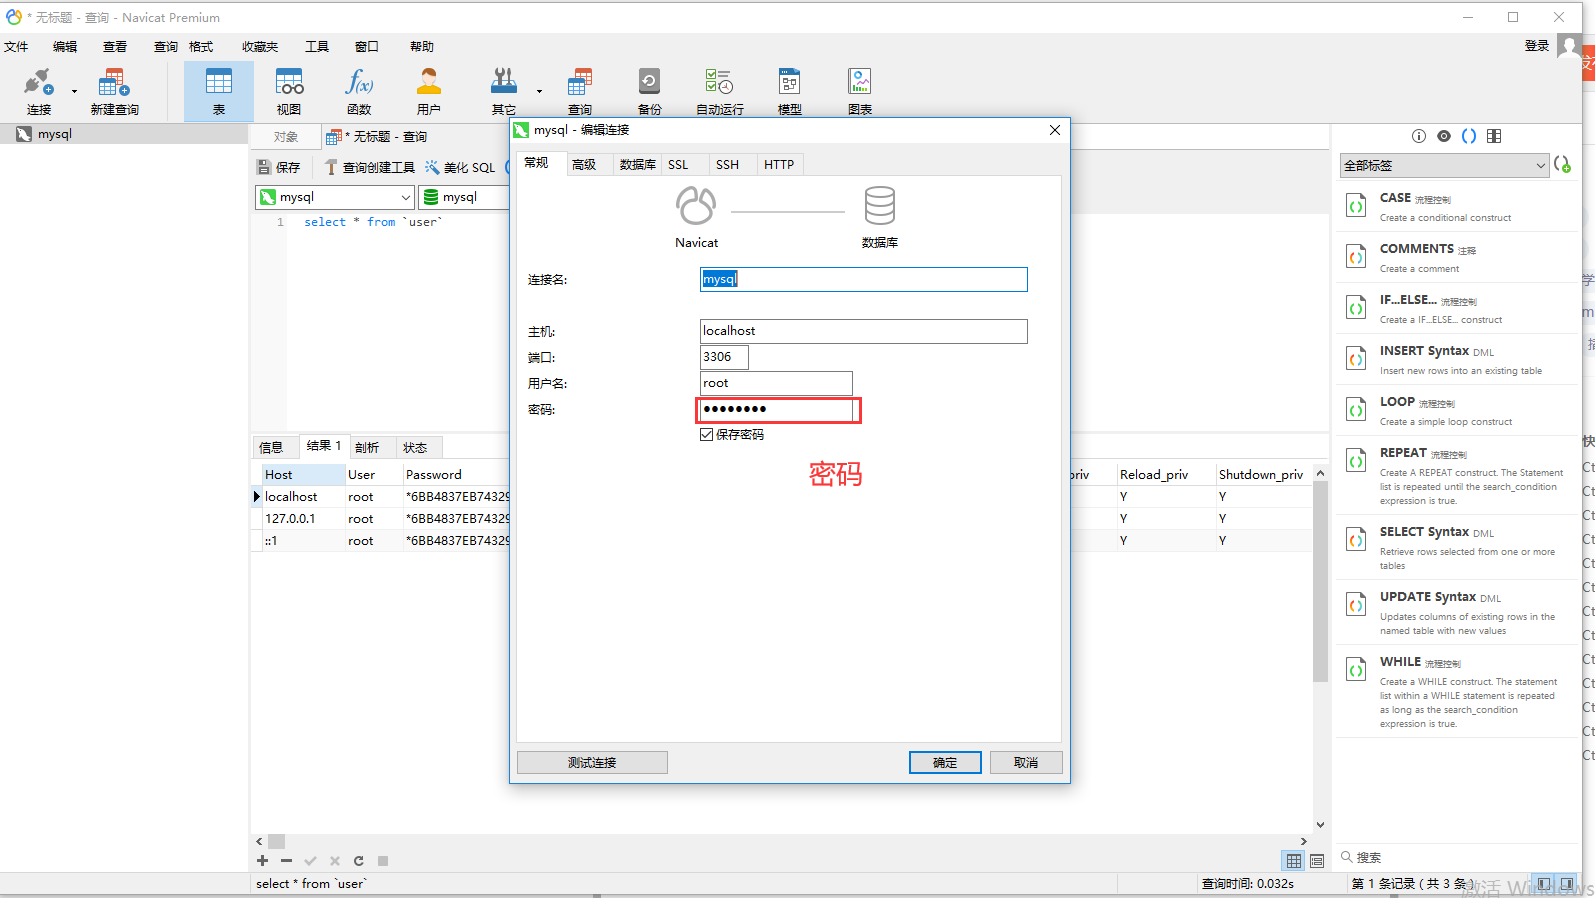The width and height of the screenshot is (1595, 898).
Task: Open 查询创建工具 query builder
Action: coord(370,167)
